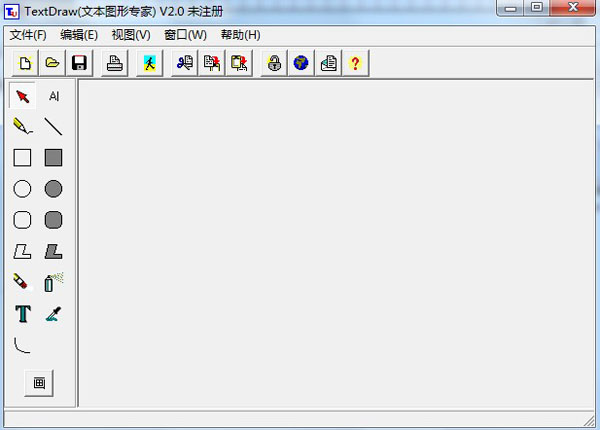
Task: Select the hollow circle tool
Action: 22,189
